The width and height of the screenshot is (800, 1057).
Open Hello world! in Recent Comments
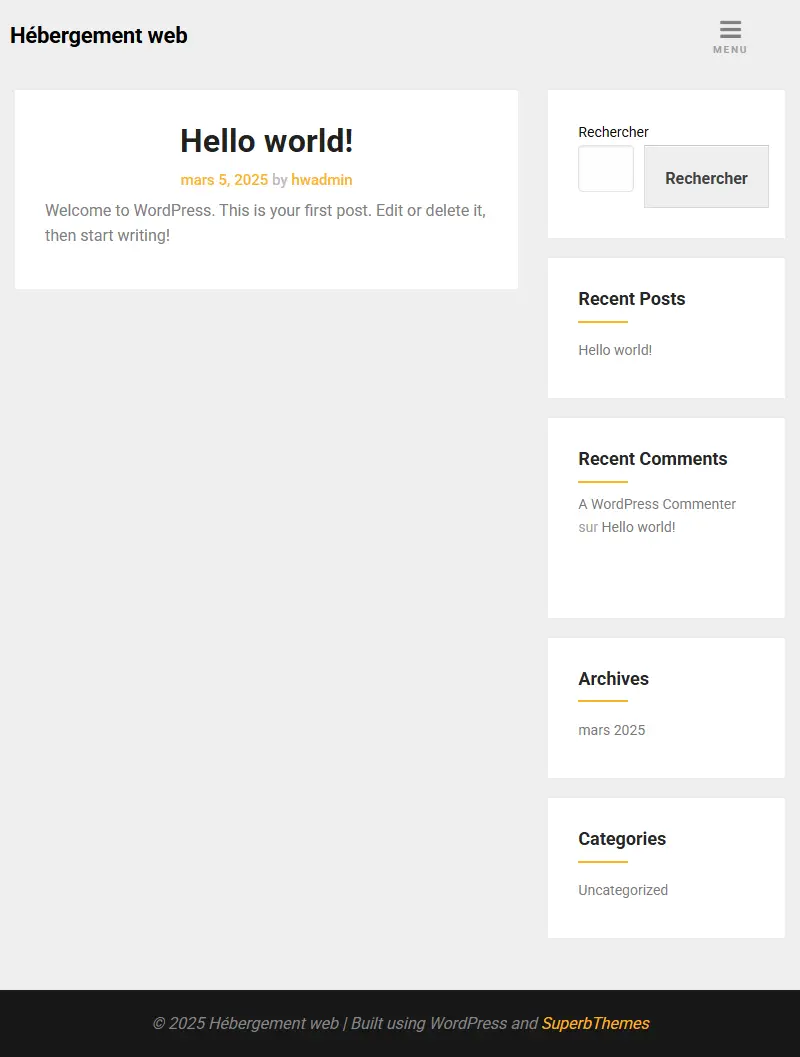pyautogui.click(x=638, y=527)
